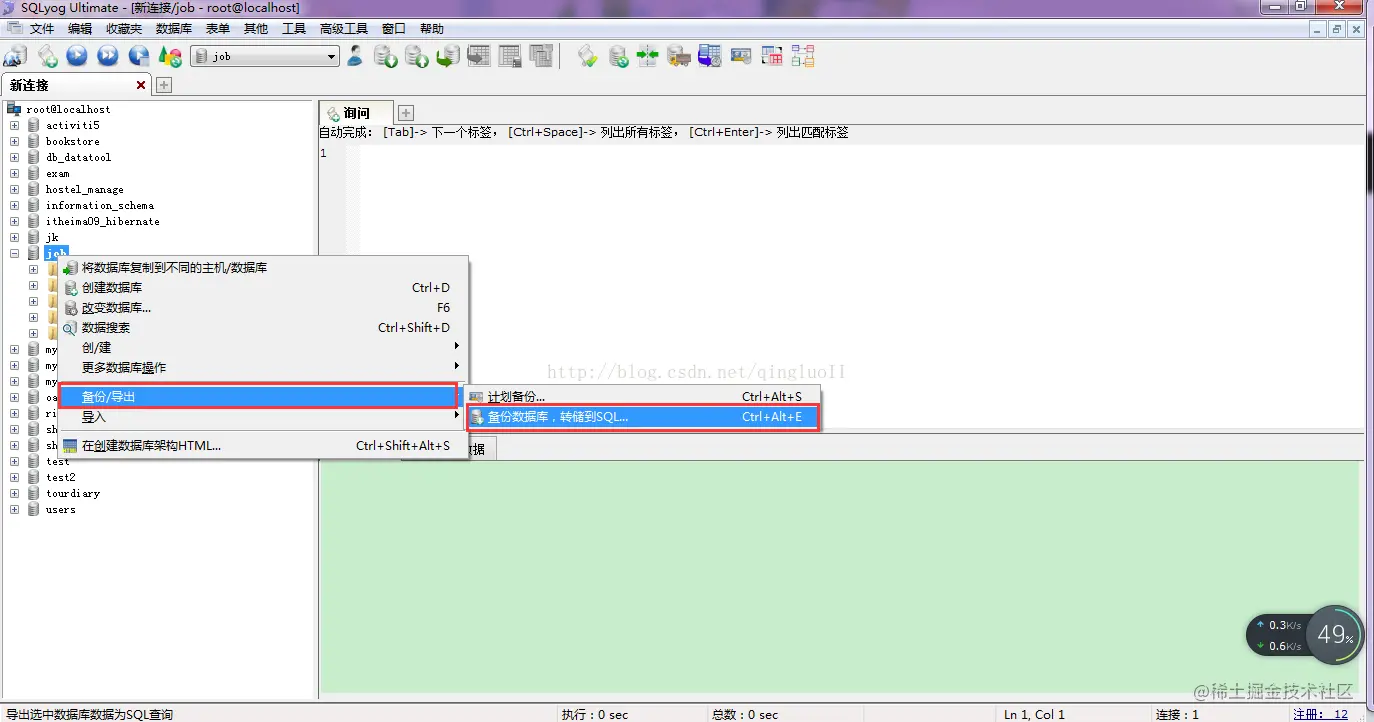This screenshot has height=722, width=1374.
Task: Select the jk database in the tree
Action: [52, 237]
